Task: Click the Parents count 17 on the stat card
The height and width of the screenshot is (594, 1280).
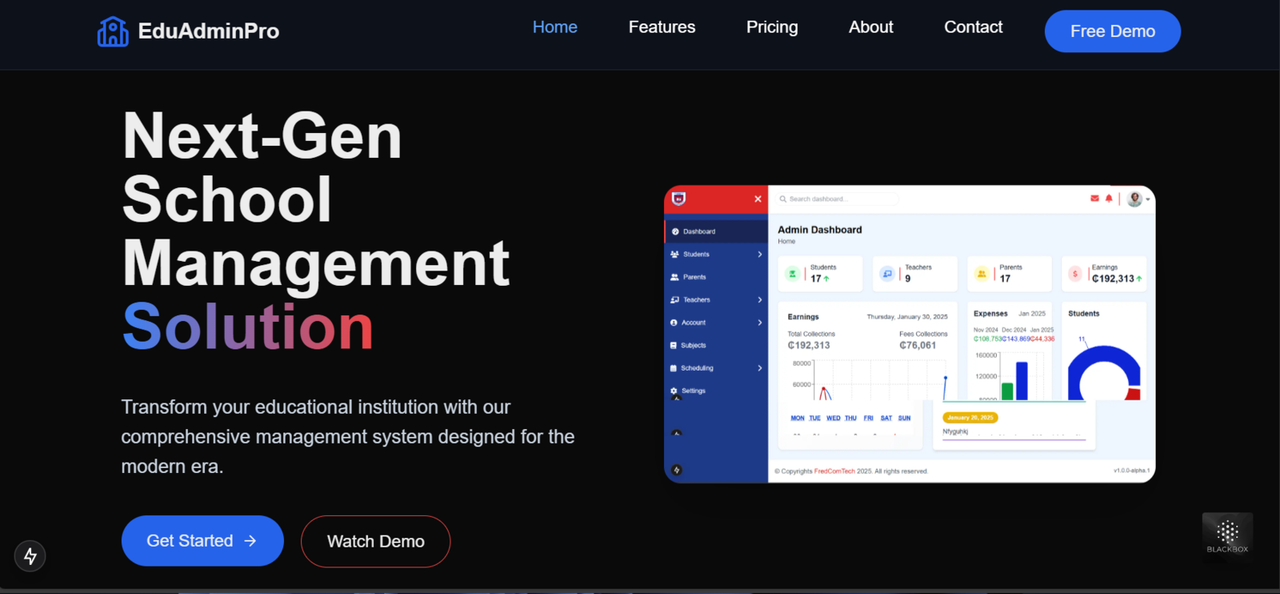Action: coord(1005,278)
